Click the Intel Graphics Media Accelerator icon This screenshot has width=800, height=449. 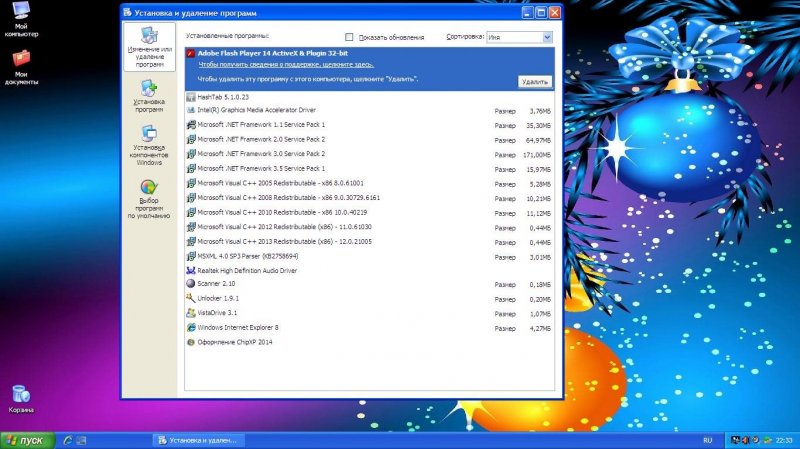click(191, 110)
